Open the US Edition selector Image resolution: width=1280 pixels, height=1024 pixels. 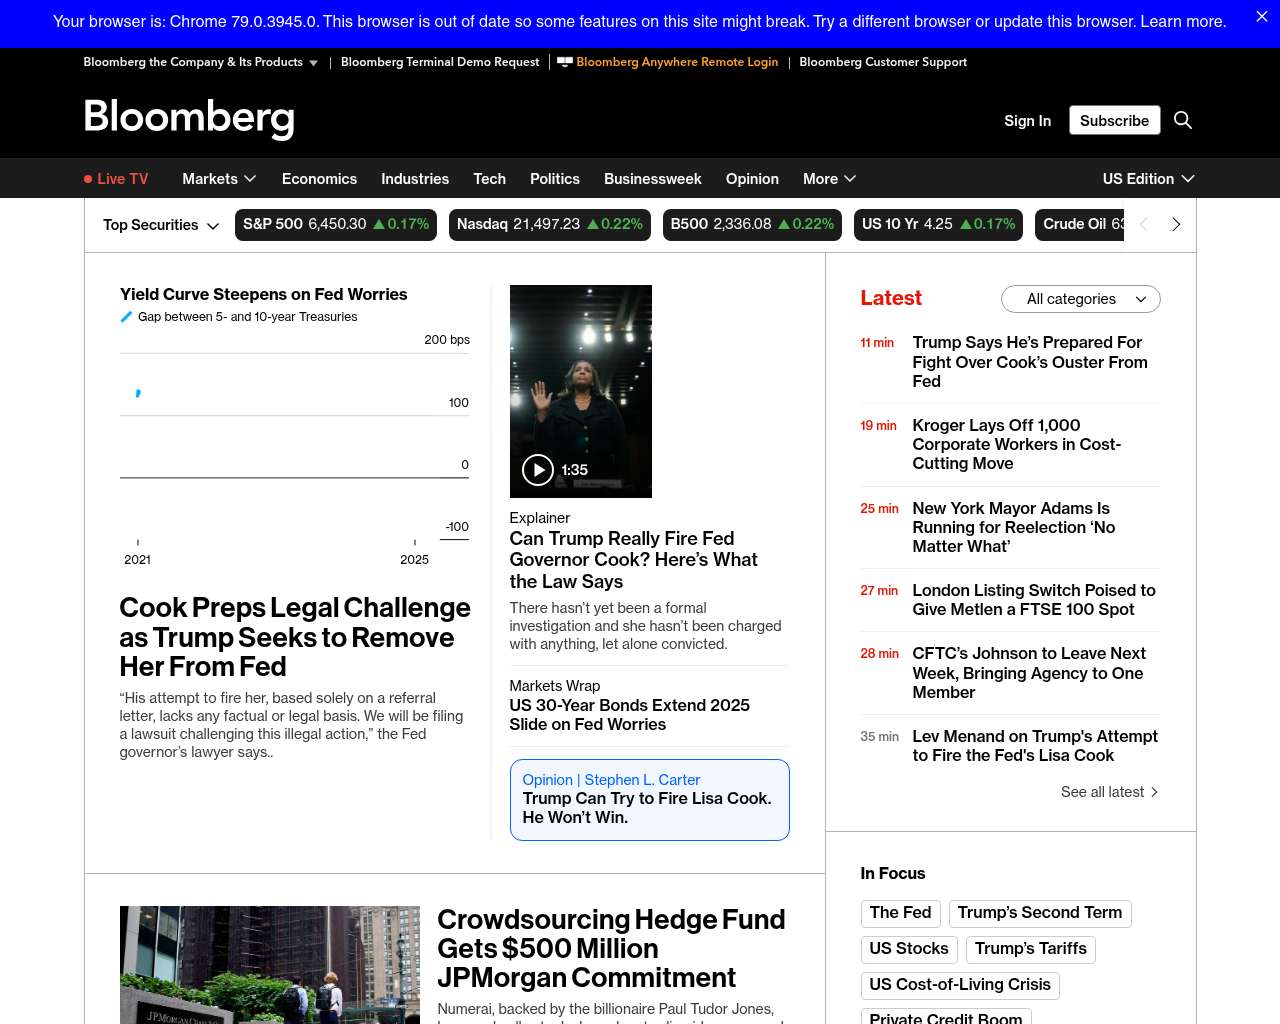1148,179
